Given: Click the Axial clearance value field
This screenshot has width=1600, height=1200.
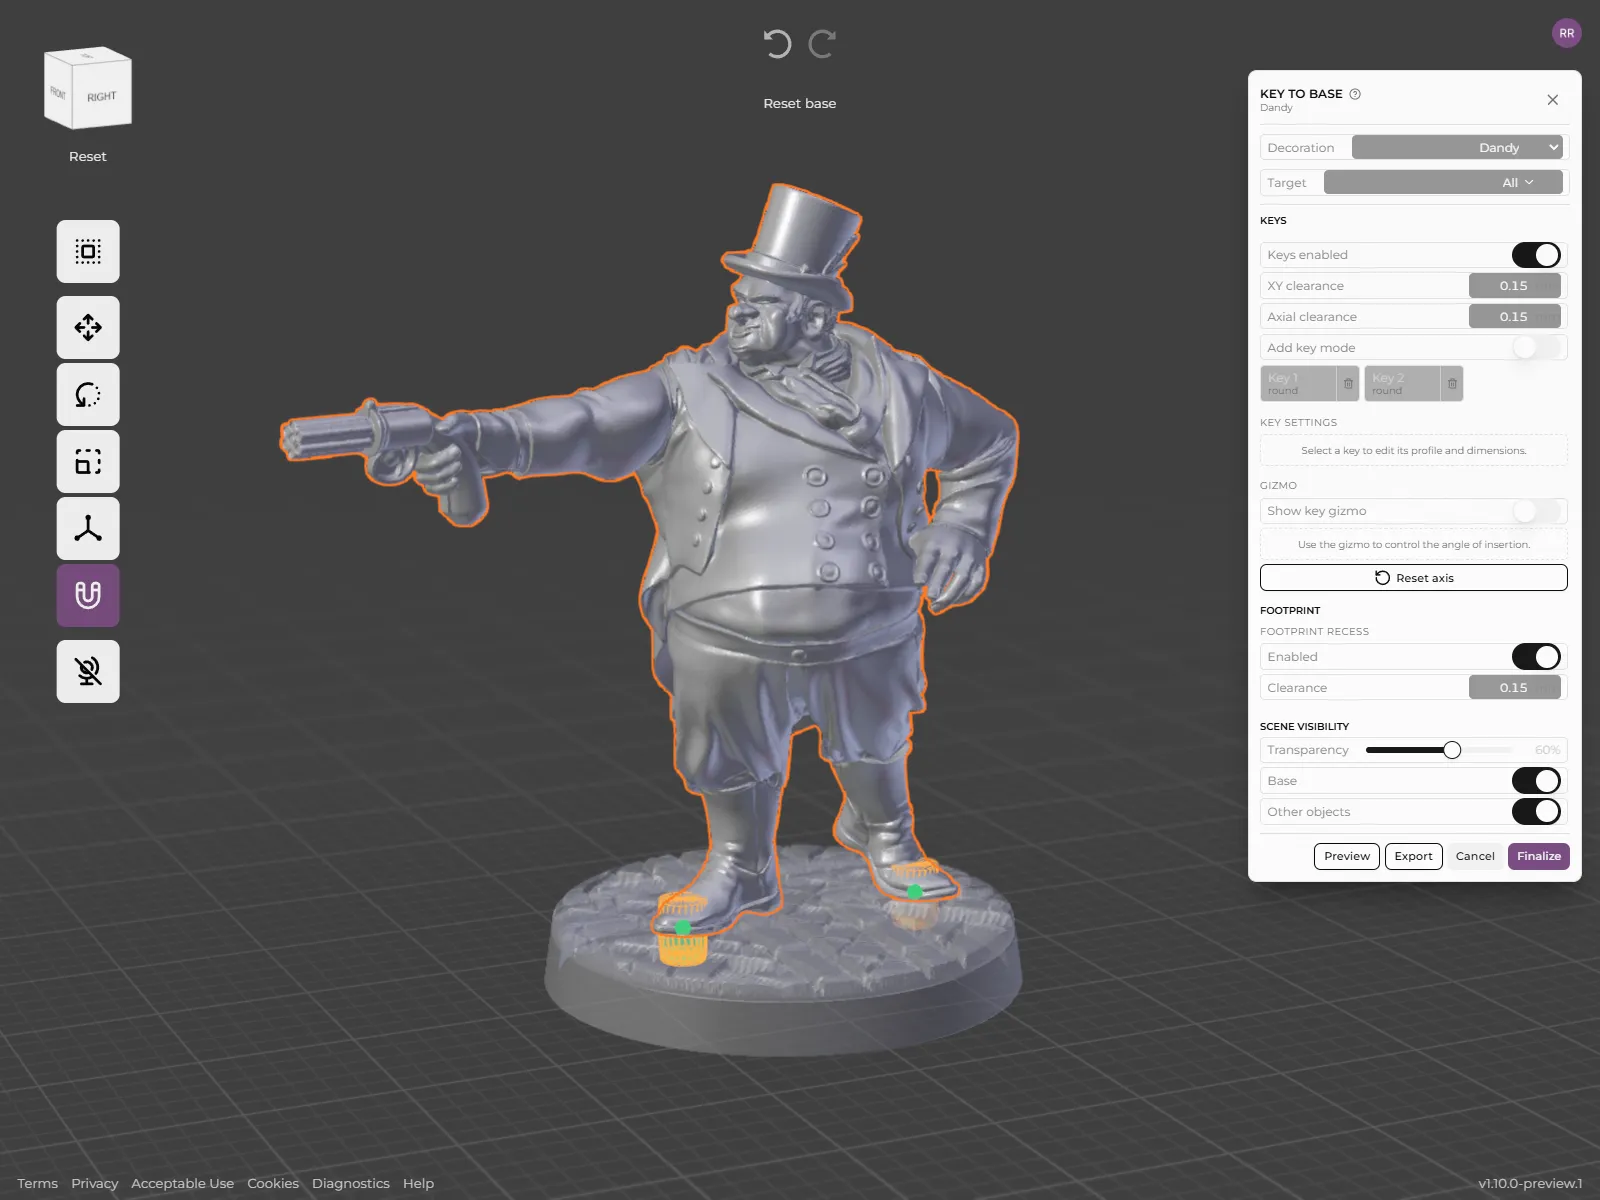Looking at the screenshot, I should pos(1514,317).
